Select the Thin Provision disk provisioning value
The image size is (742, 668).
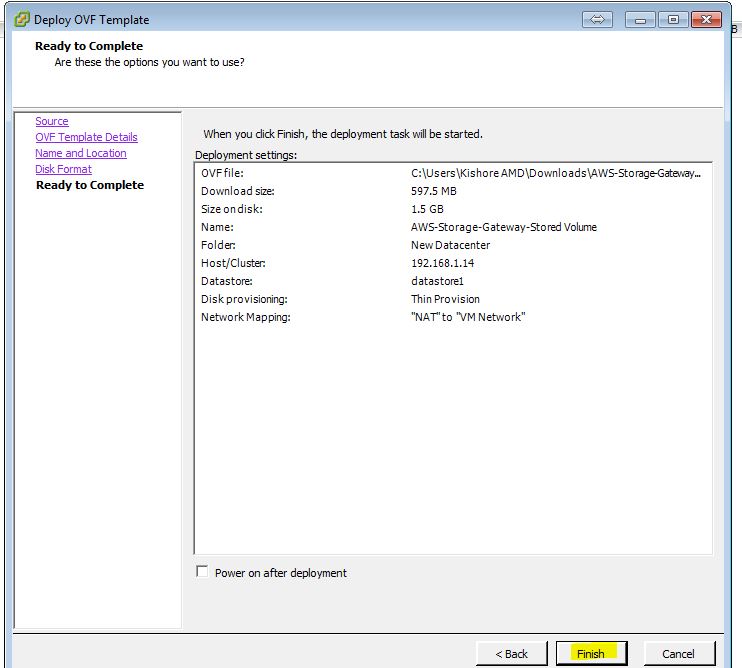pos(445,299)
